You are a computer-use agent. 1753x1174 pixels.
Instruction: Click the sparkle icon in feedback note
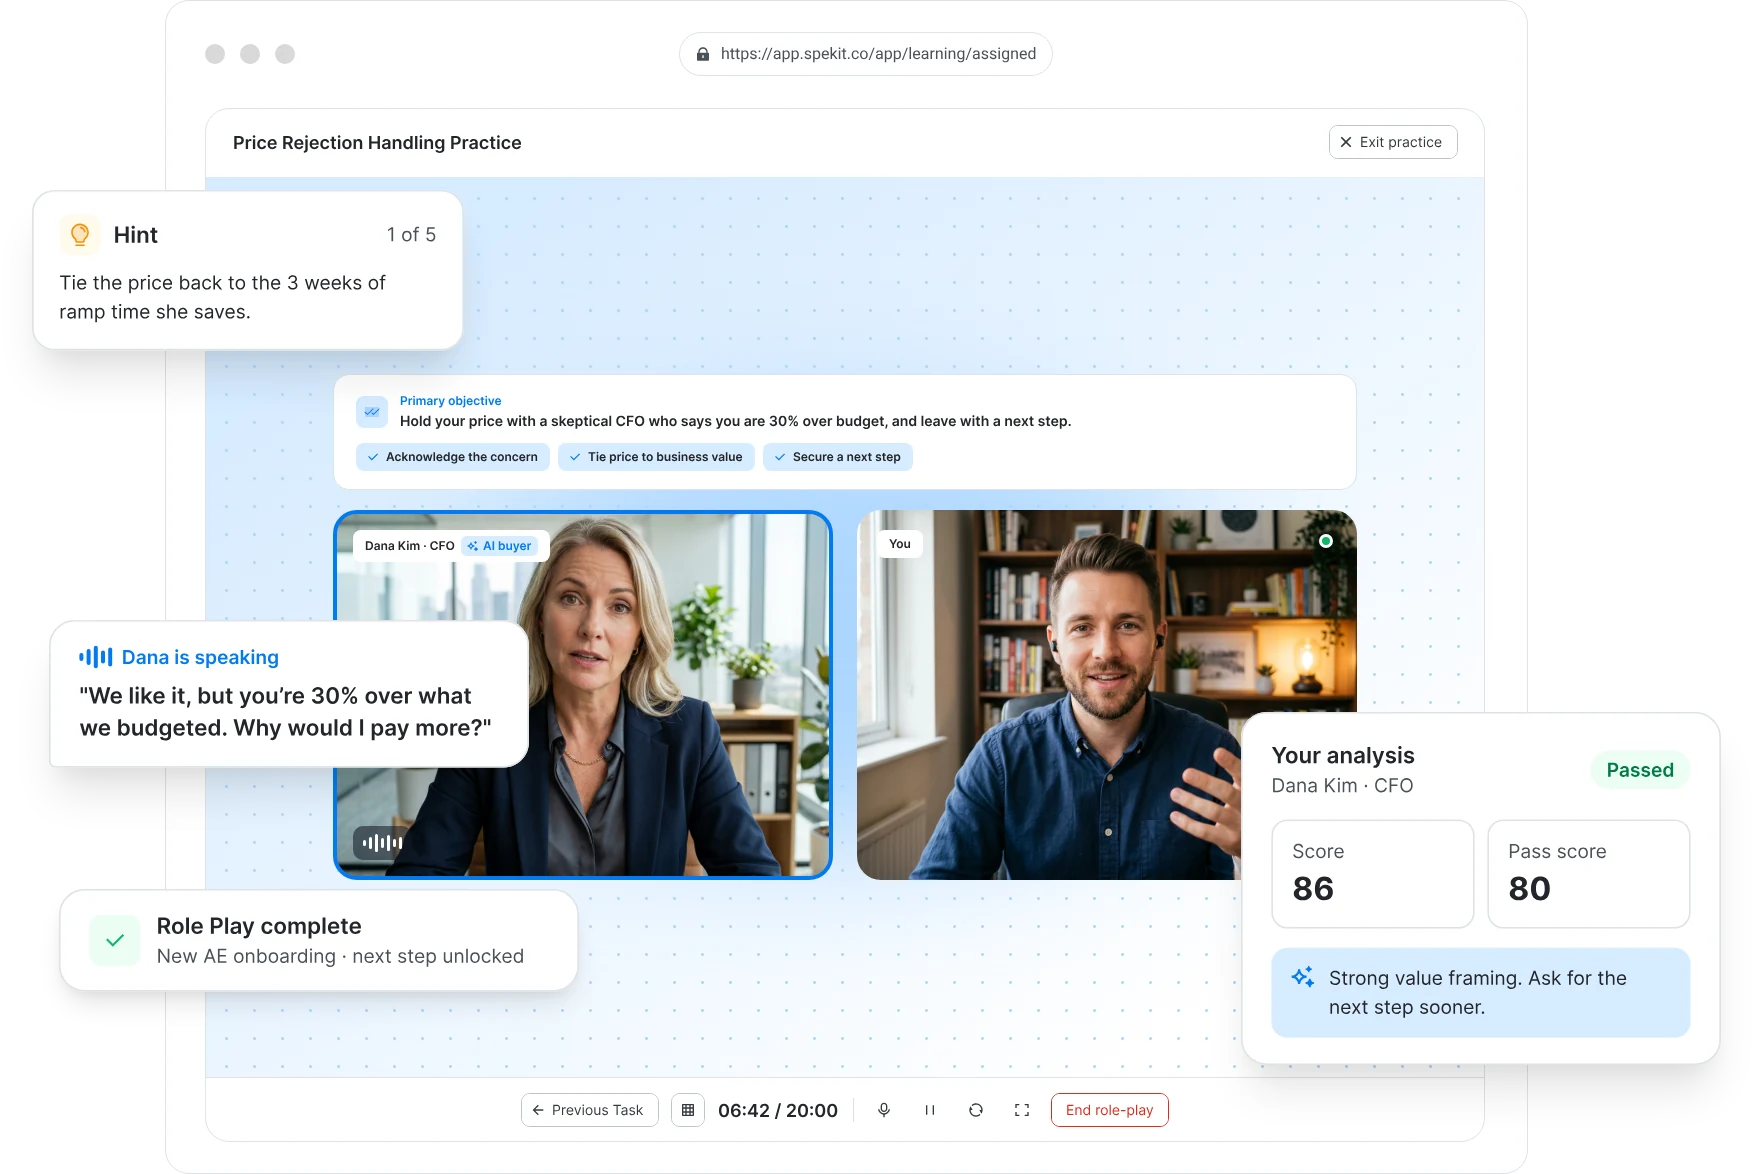coord(1303,977)
